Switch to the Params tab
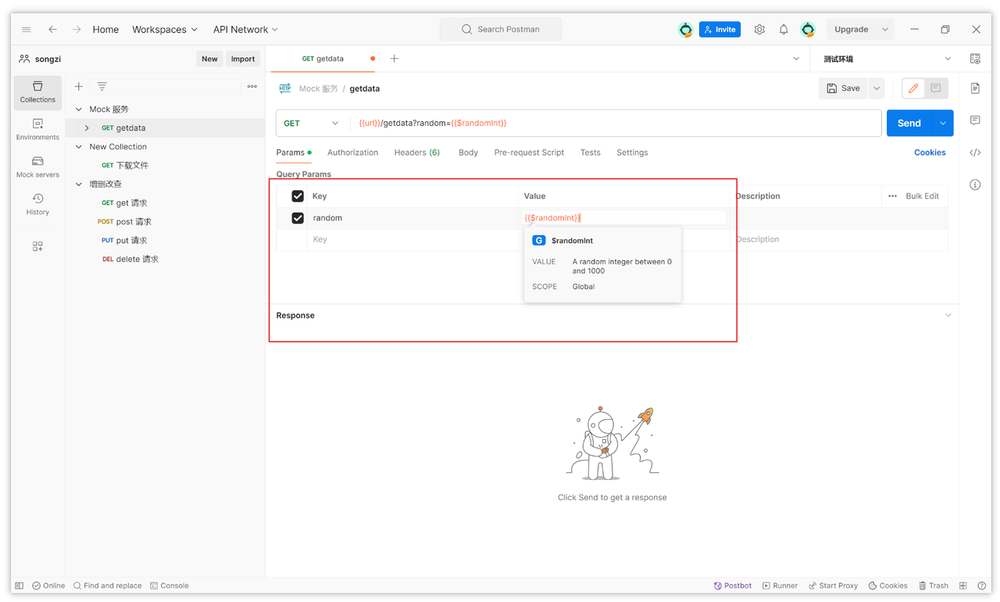Screen dimensions: 1000x602 point(293,152)
